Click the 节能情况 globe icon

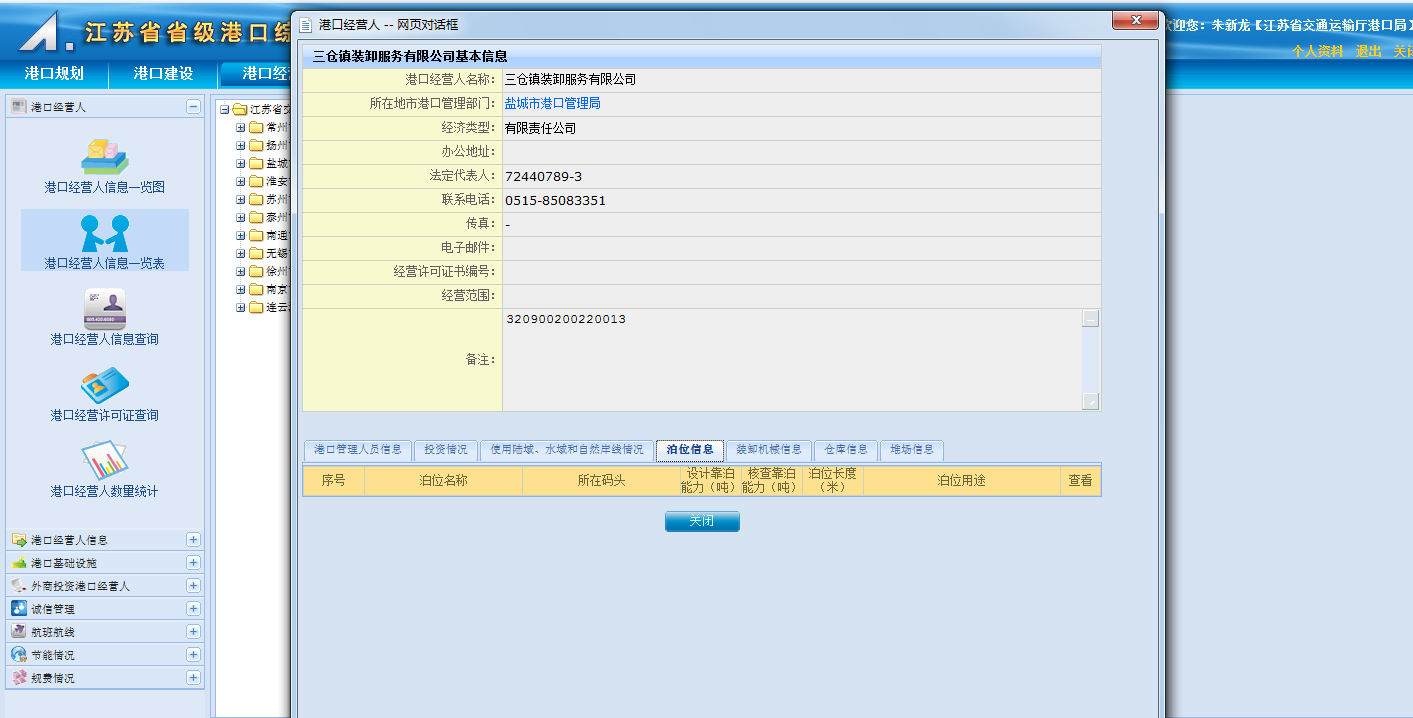pyautogui.click(x=18, y=655)
